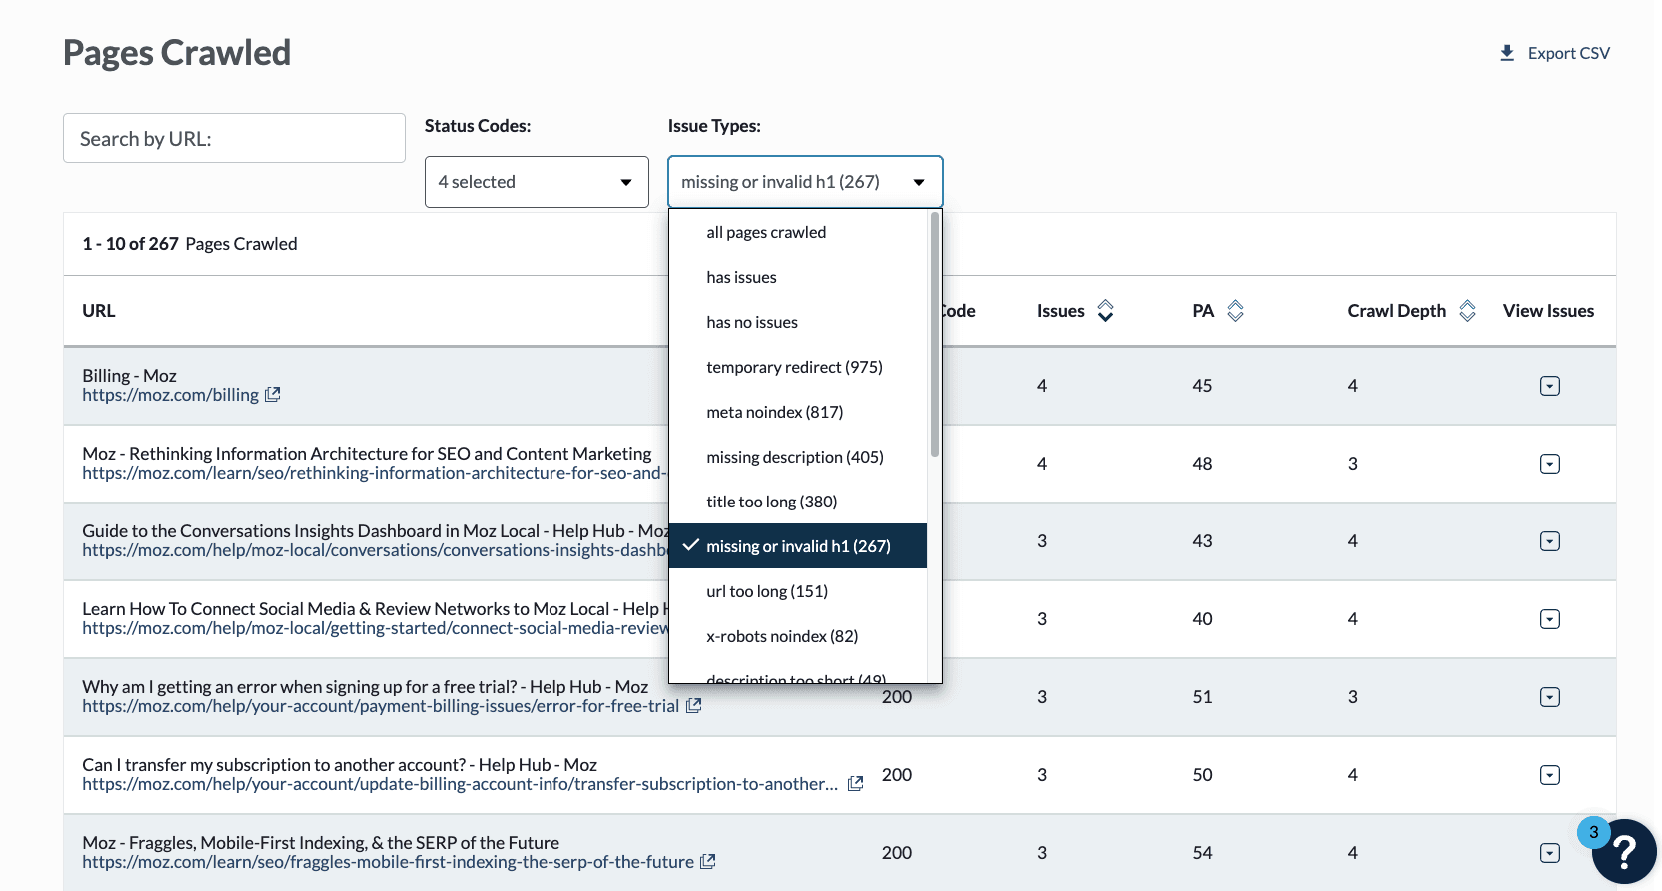The width and height of the screenshot is (1662, 891).
Task: Open the moz.com/billing page link
Action: click(170, 395)
